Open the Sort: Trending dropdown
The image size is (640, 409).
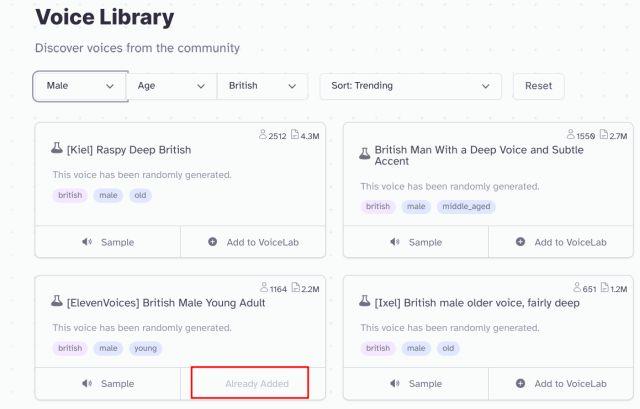(x=409, y=86)
